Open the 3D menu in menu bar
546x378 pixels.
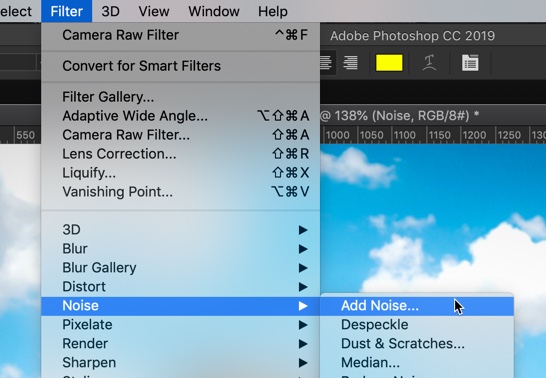coord(110,11)
